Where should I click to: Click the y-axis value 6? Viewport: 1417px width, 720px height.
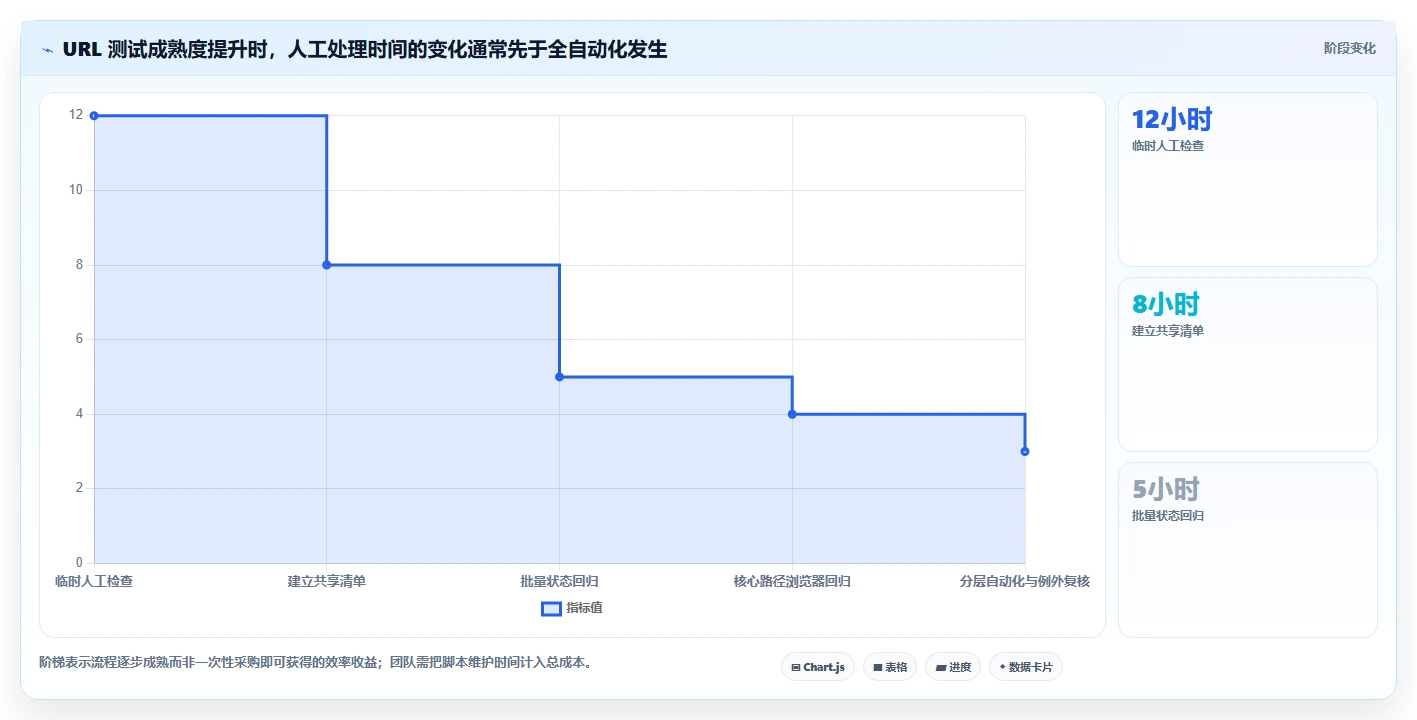(79, 339)
